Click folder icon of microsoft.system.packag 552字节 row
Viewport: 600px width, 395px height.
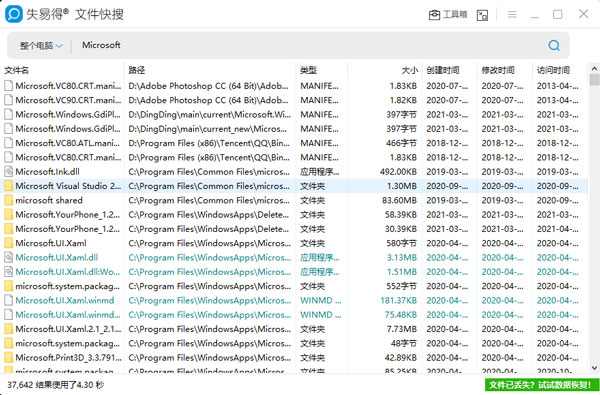8,286
